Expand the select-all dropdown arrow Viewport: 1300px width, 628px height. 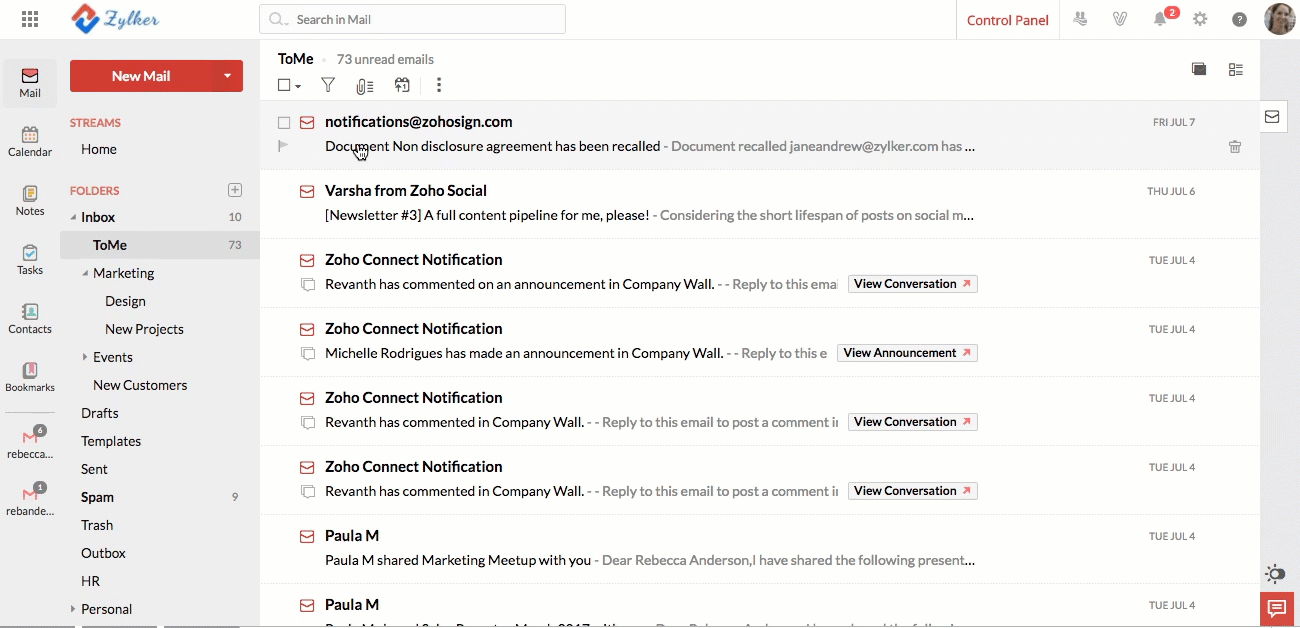pos(296,85)
